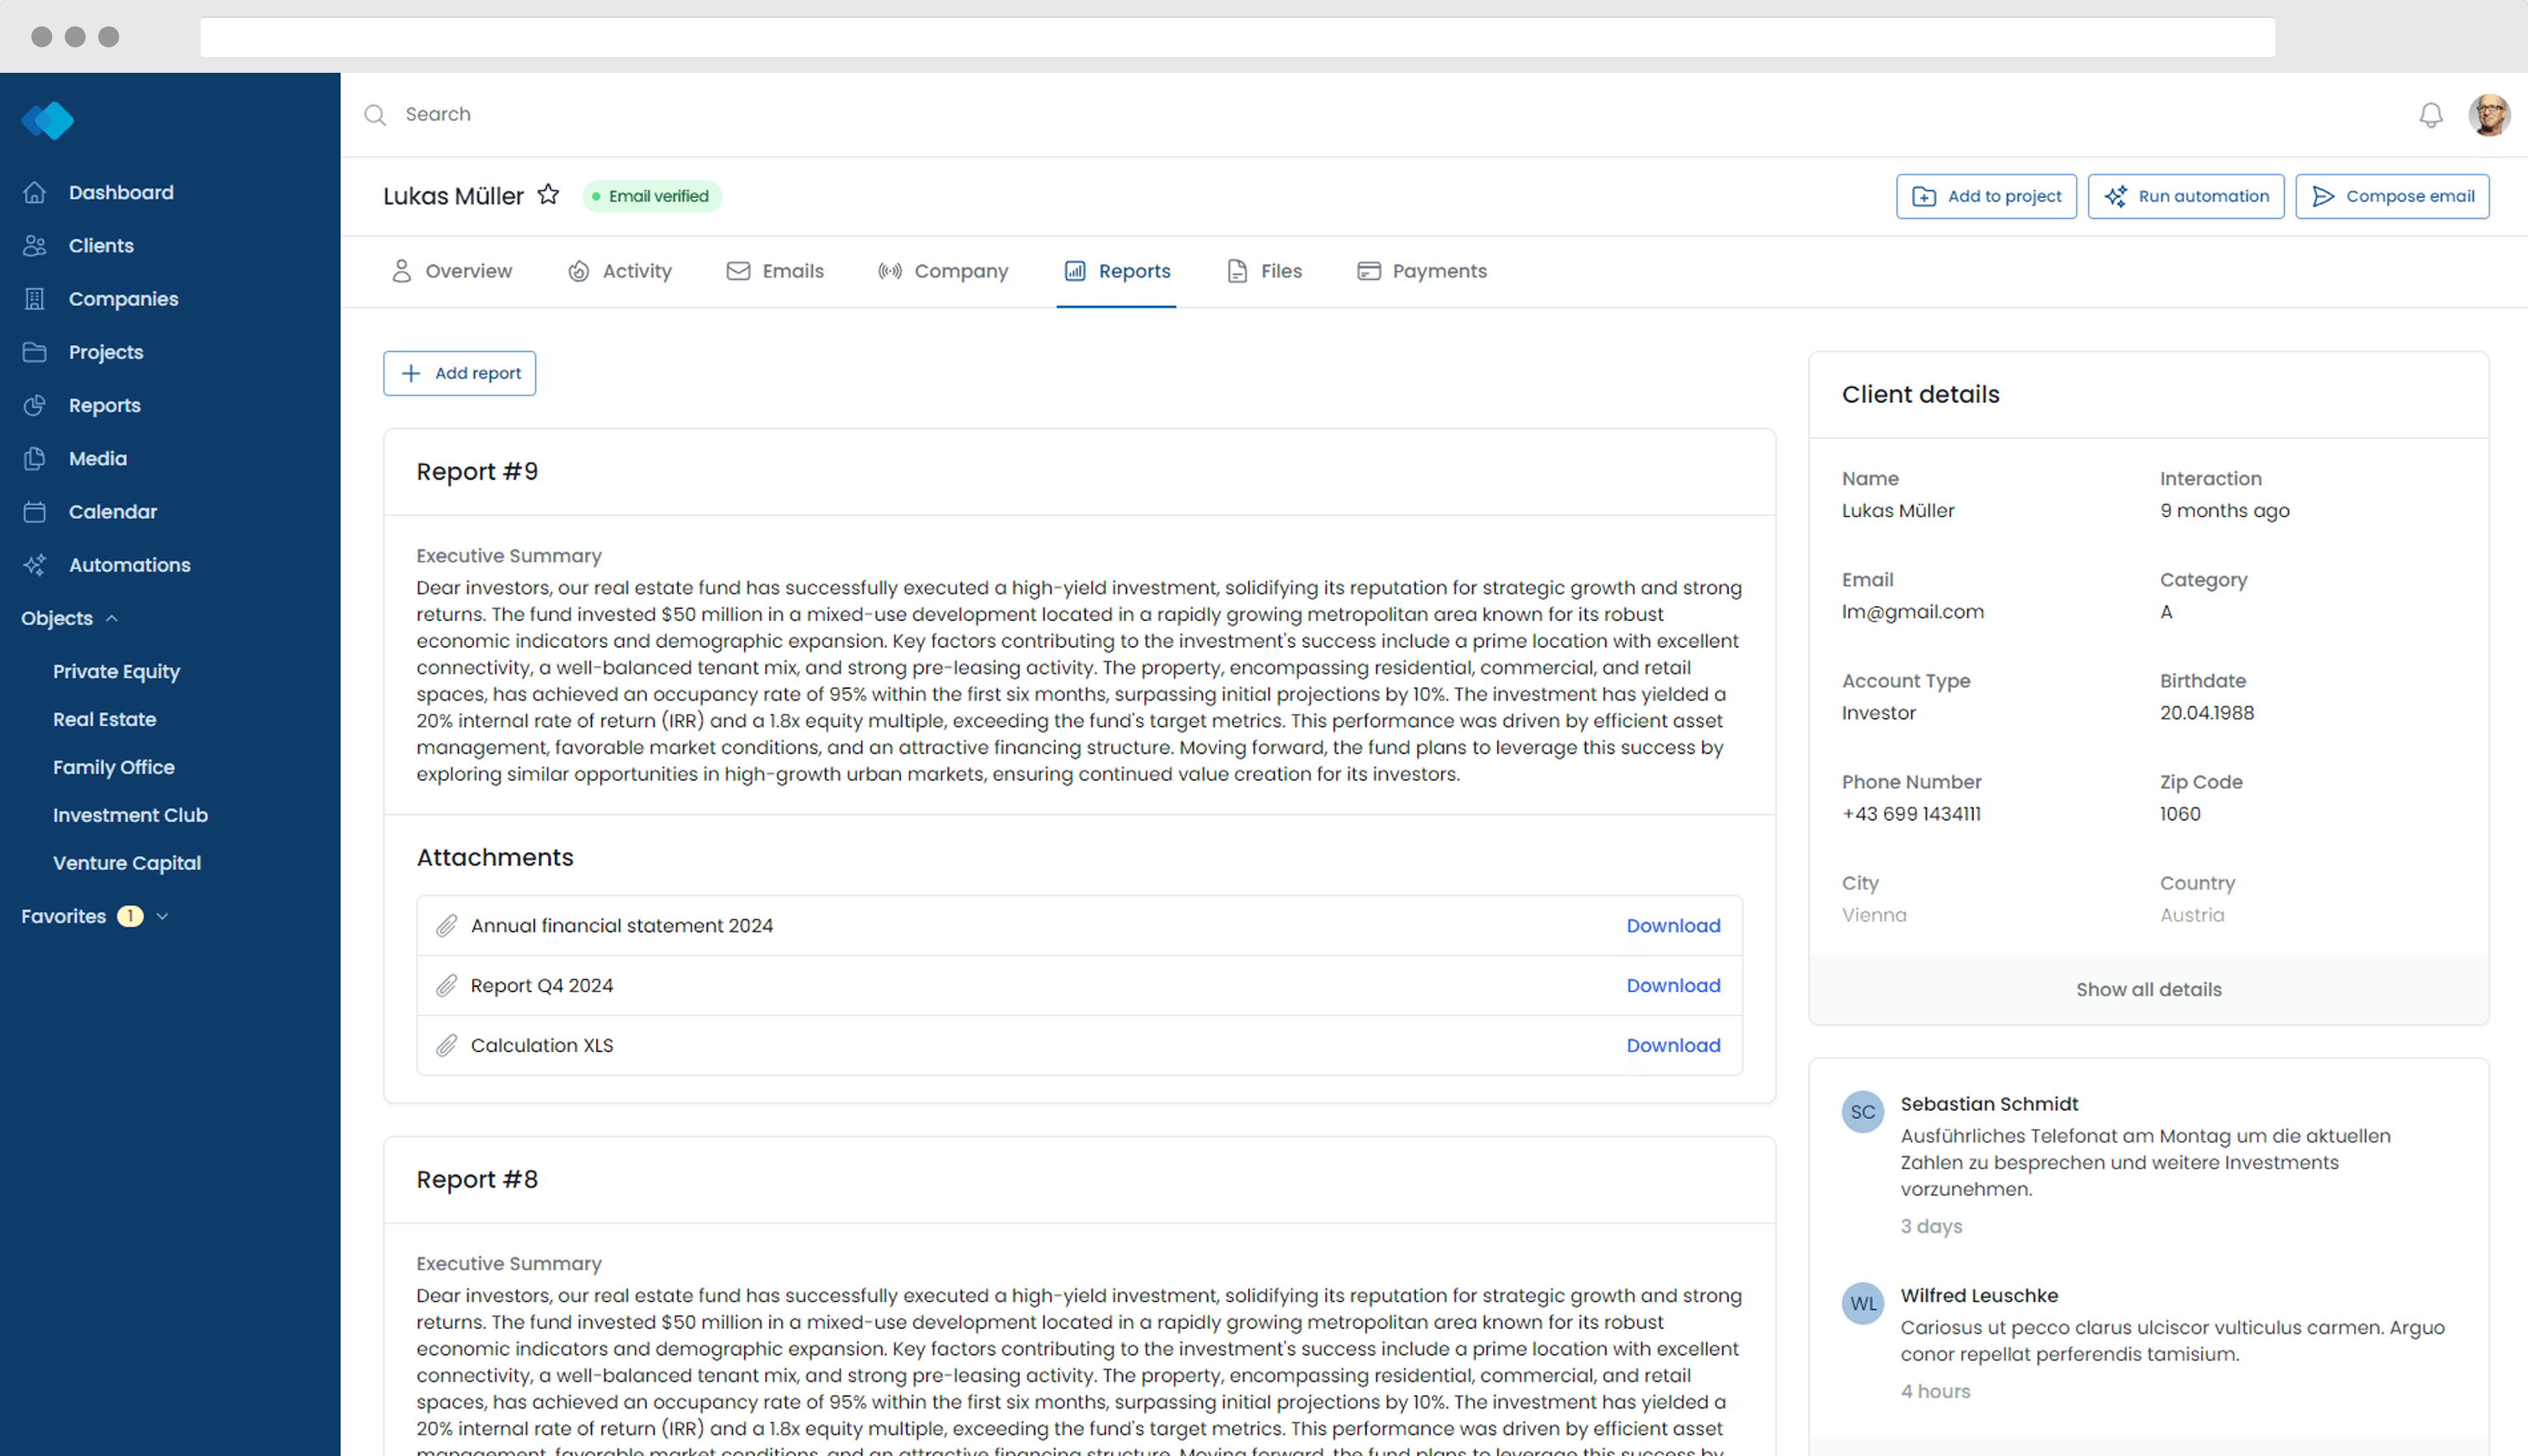Click the Report #8 heading
This screenshot has width=2528, height=1456.
point(477,1179)
